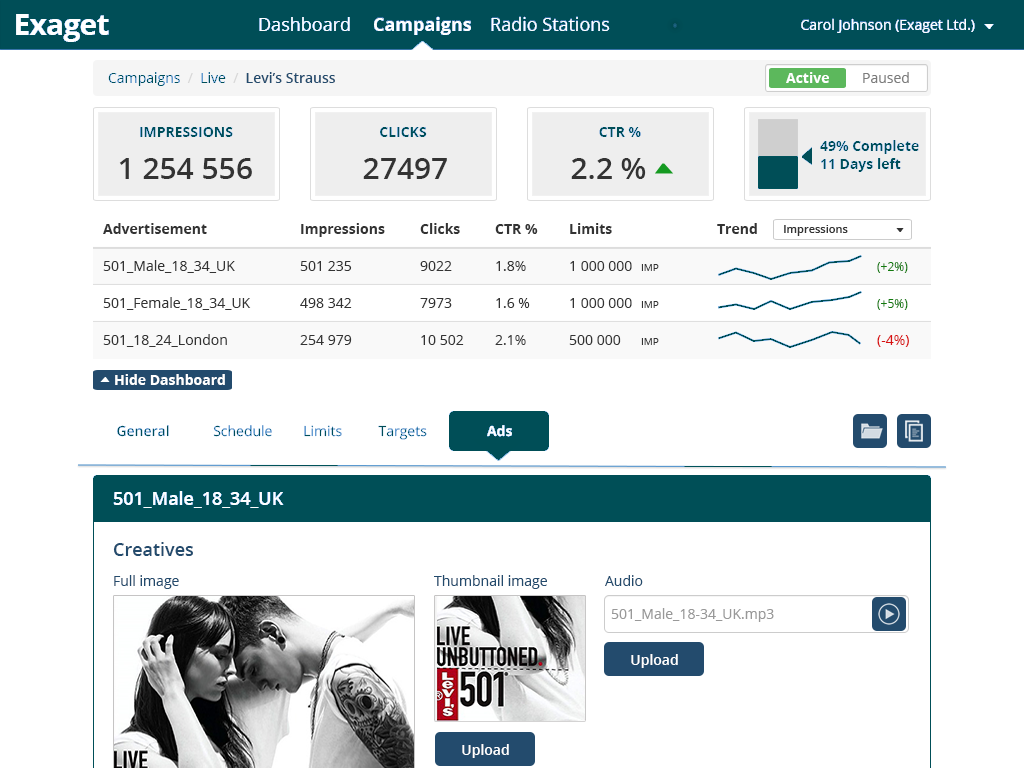Go to Radio Stations page
The image size is (1024, 768).
[549, 25]
